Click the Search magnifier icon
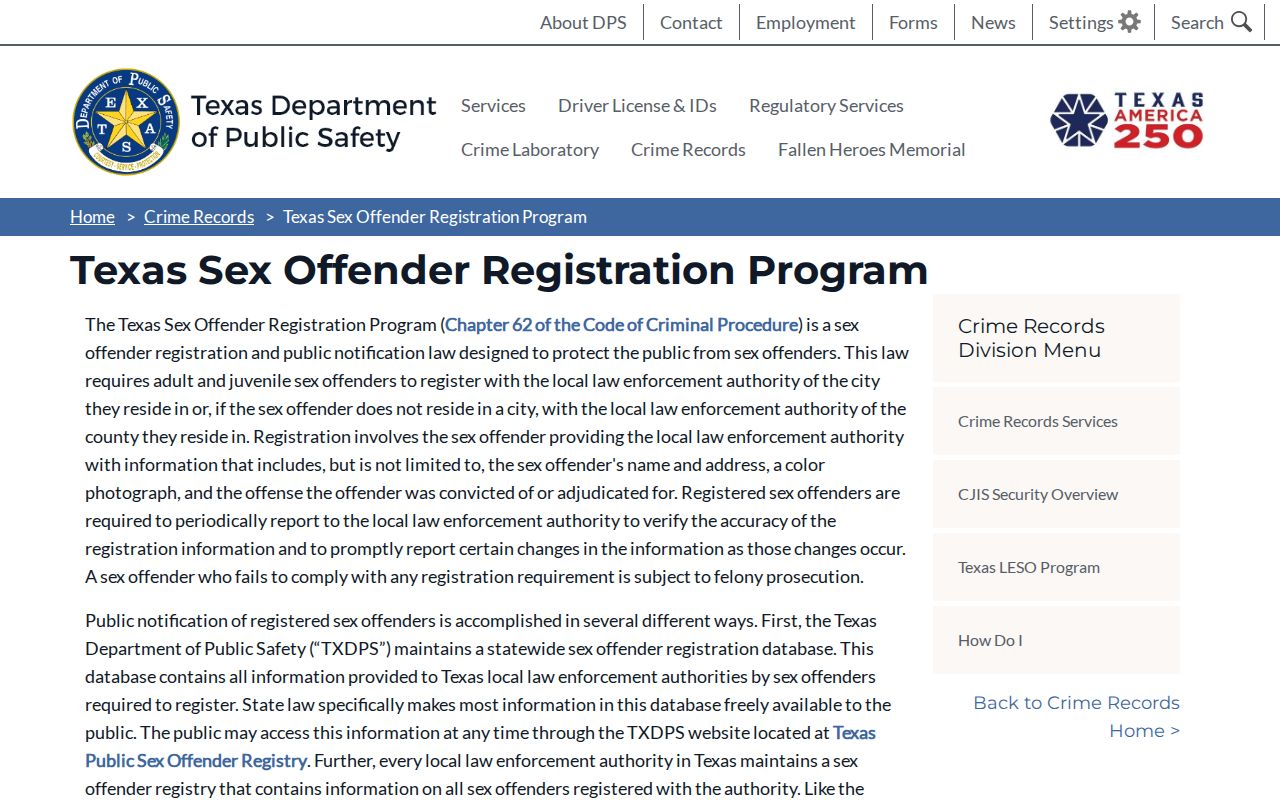This screenshot has height=800, width=1280. [x=1241, y=22]
